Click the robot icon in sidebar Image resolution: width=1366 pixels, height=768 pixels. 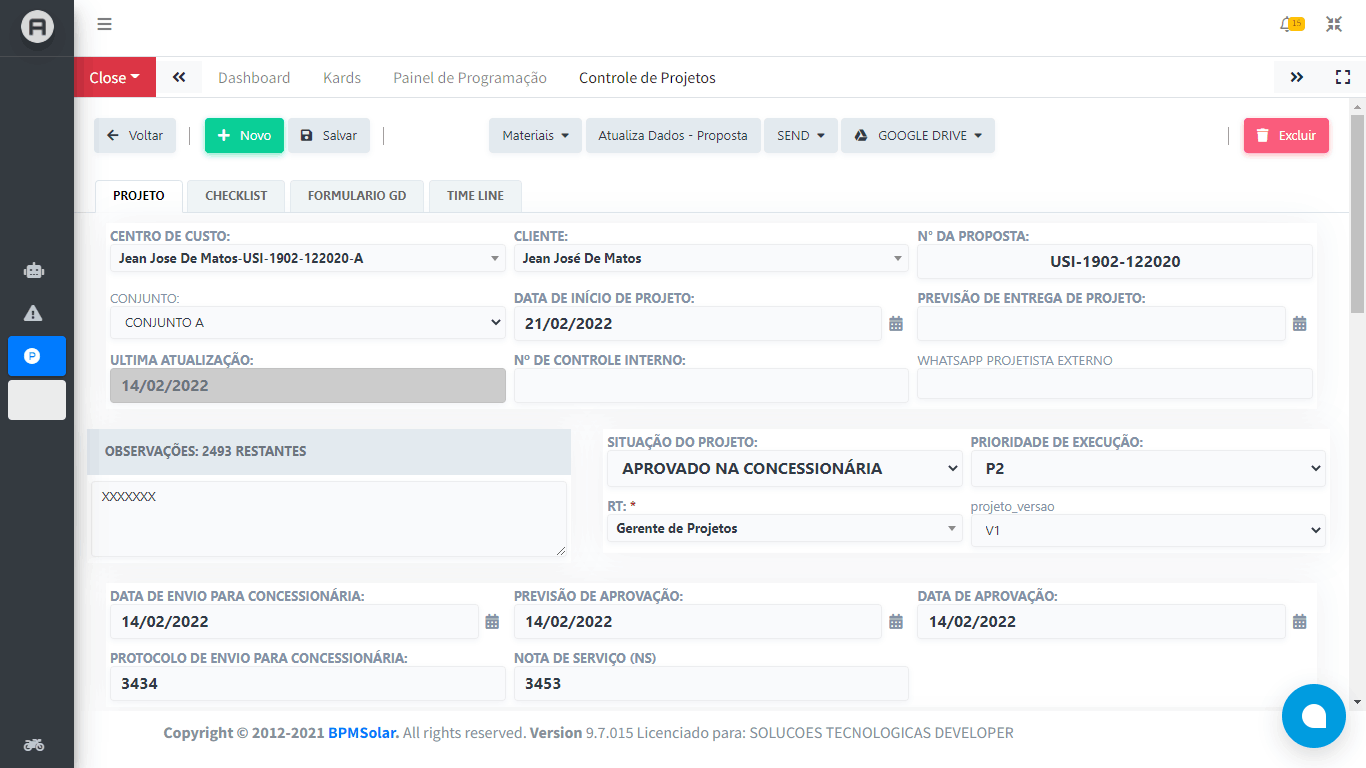coord(33,270)
